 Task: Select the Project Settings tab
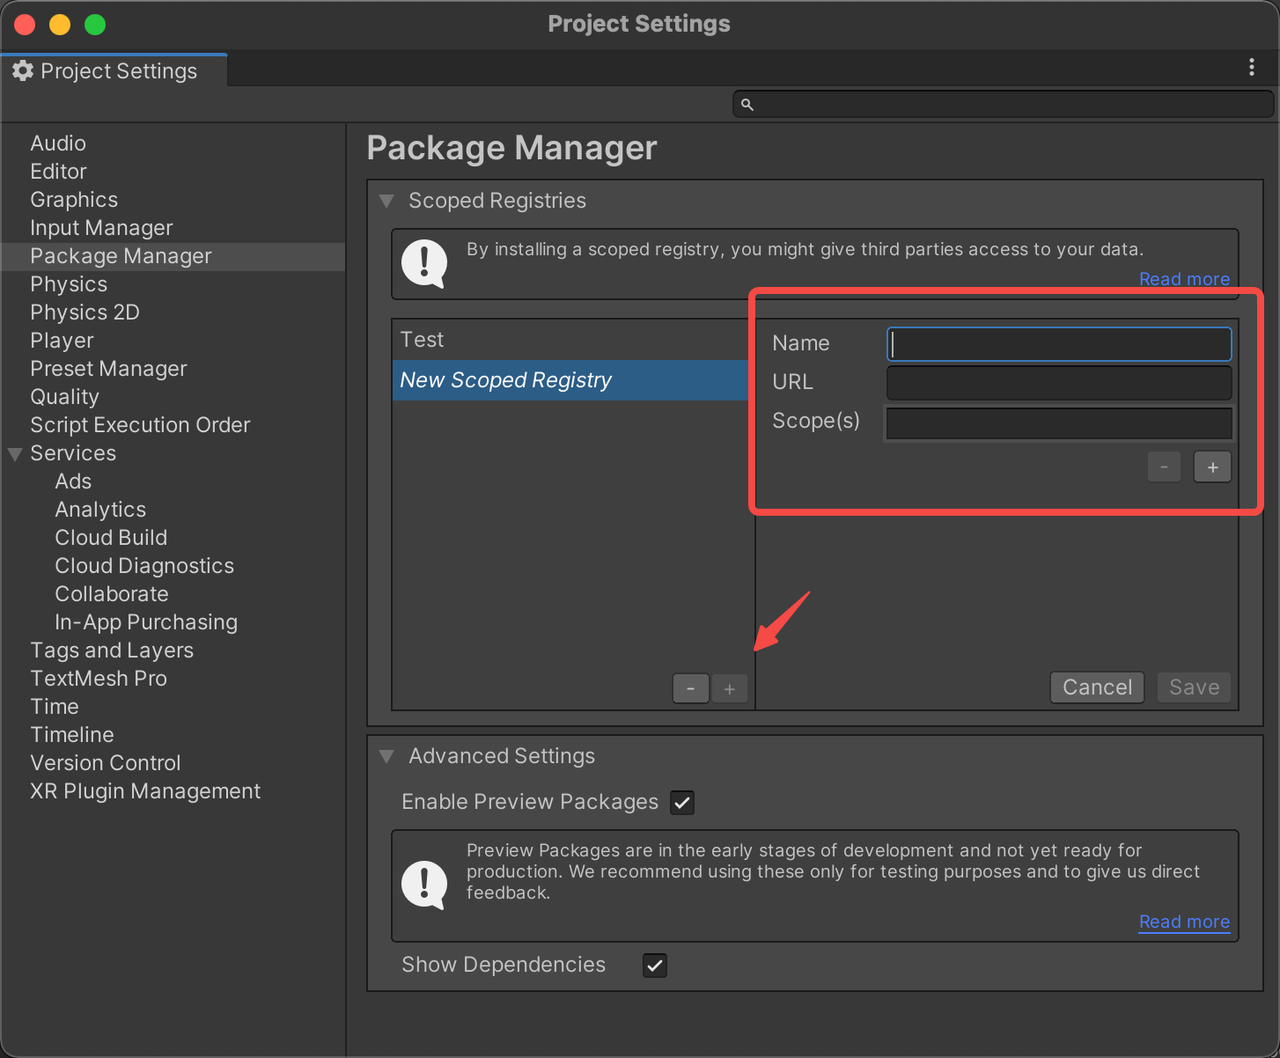tap(114, 71)
